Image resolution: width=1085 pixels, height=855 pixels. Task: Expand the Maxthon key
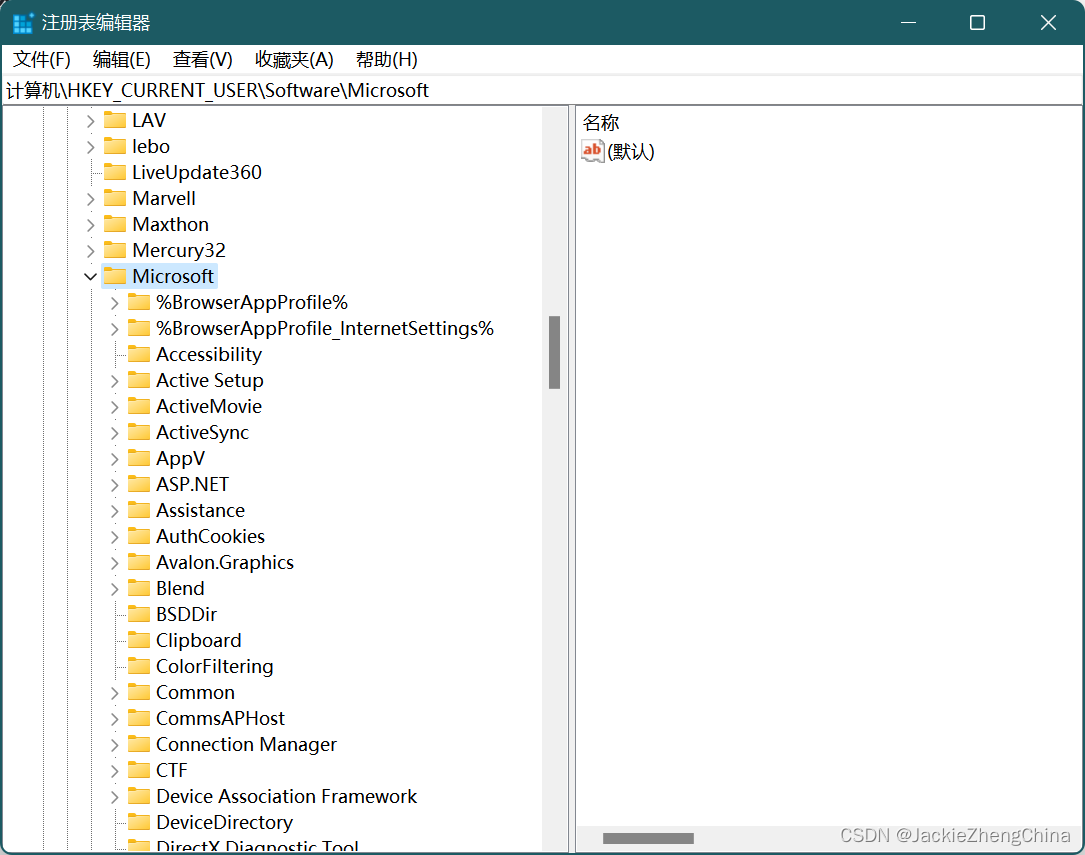[90, 225]
